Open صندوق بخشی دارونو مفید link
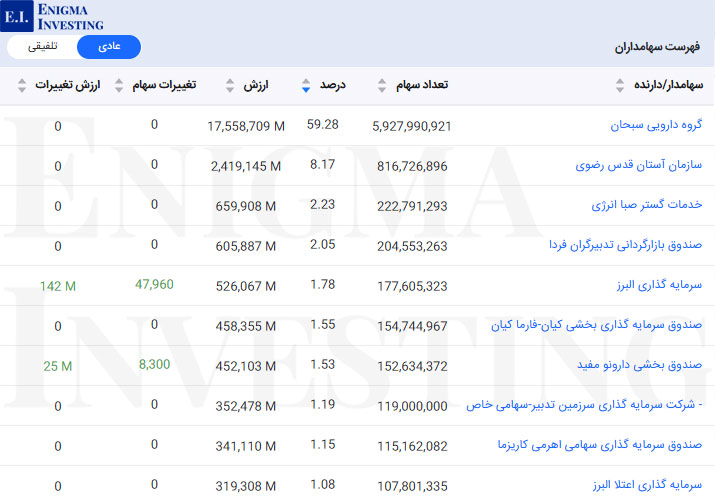 tap(639, 365)
